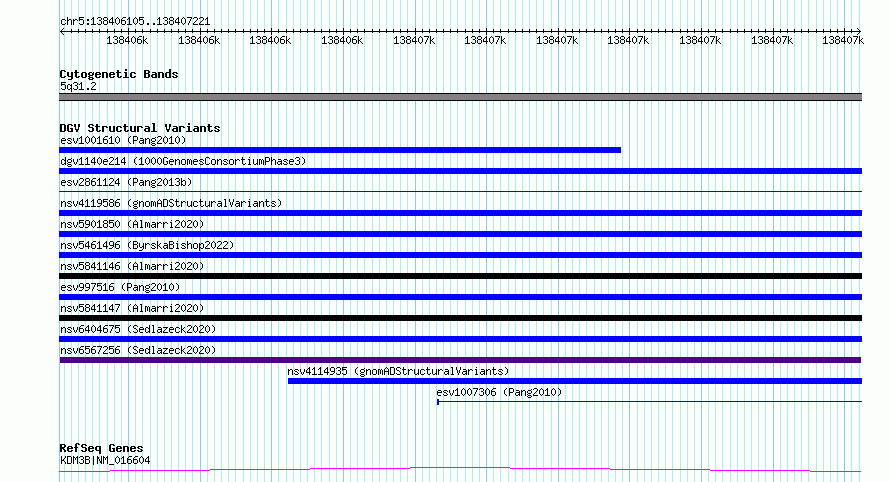Click the black bar of variant nsv5841146

click(x=460, y=276)
